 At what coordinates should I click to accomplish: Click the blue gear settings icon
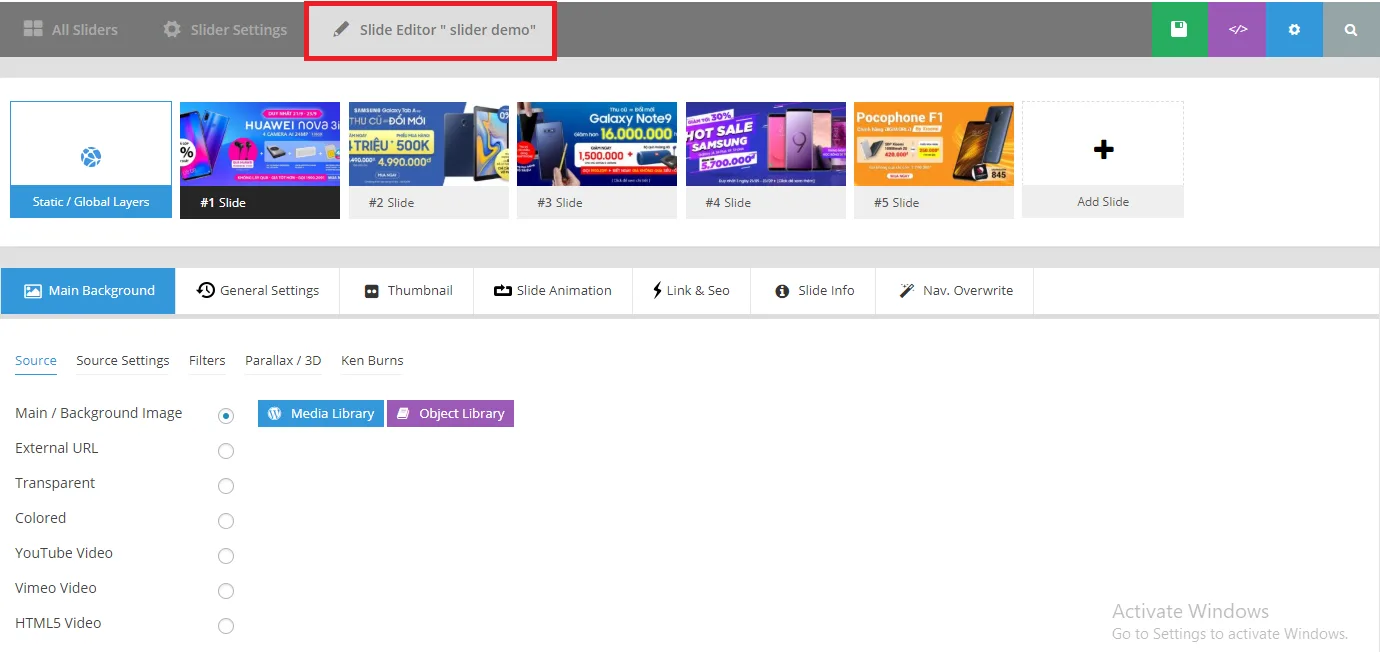click(1294, 30)
